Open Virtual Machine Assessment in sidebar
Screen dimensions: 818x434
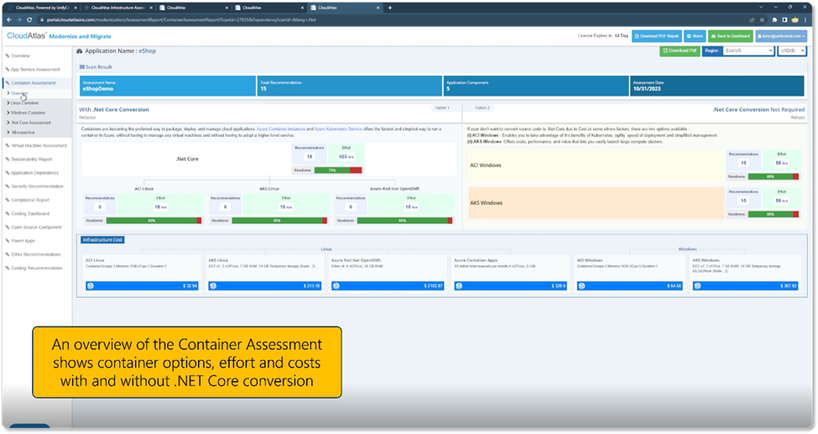[37, 146]
